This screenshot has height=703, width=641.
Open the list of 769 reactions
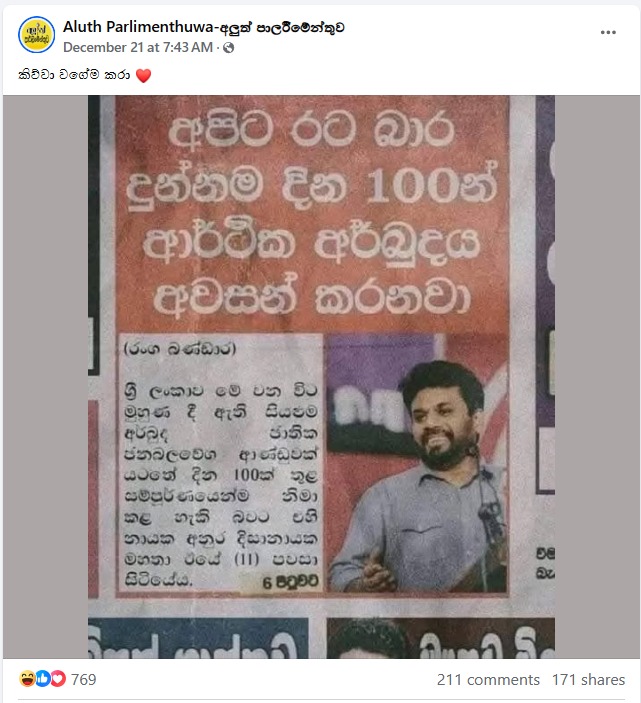pyautogui.click(x=83, y=679)
